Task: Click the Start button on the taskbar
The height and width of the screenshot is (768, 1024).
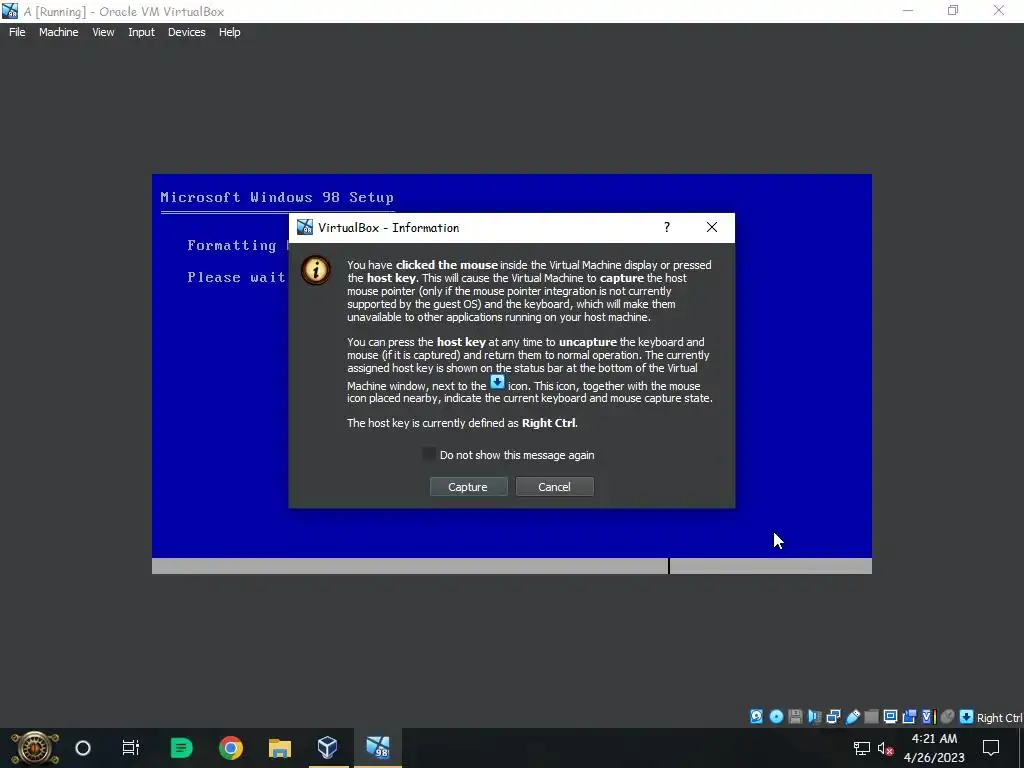Action: [x=35, y=748]
